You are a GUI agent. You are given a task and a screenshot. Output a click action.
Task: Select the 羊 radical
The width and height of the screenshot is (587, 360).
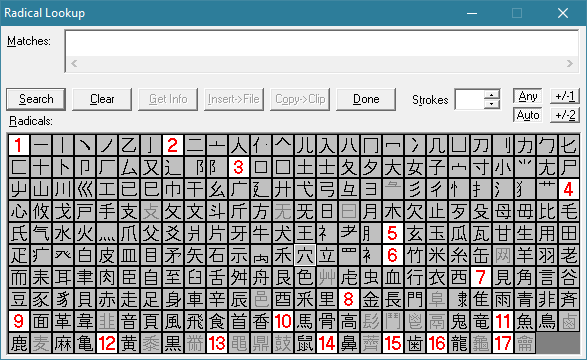(x=524, y=255)
